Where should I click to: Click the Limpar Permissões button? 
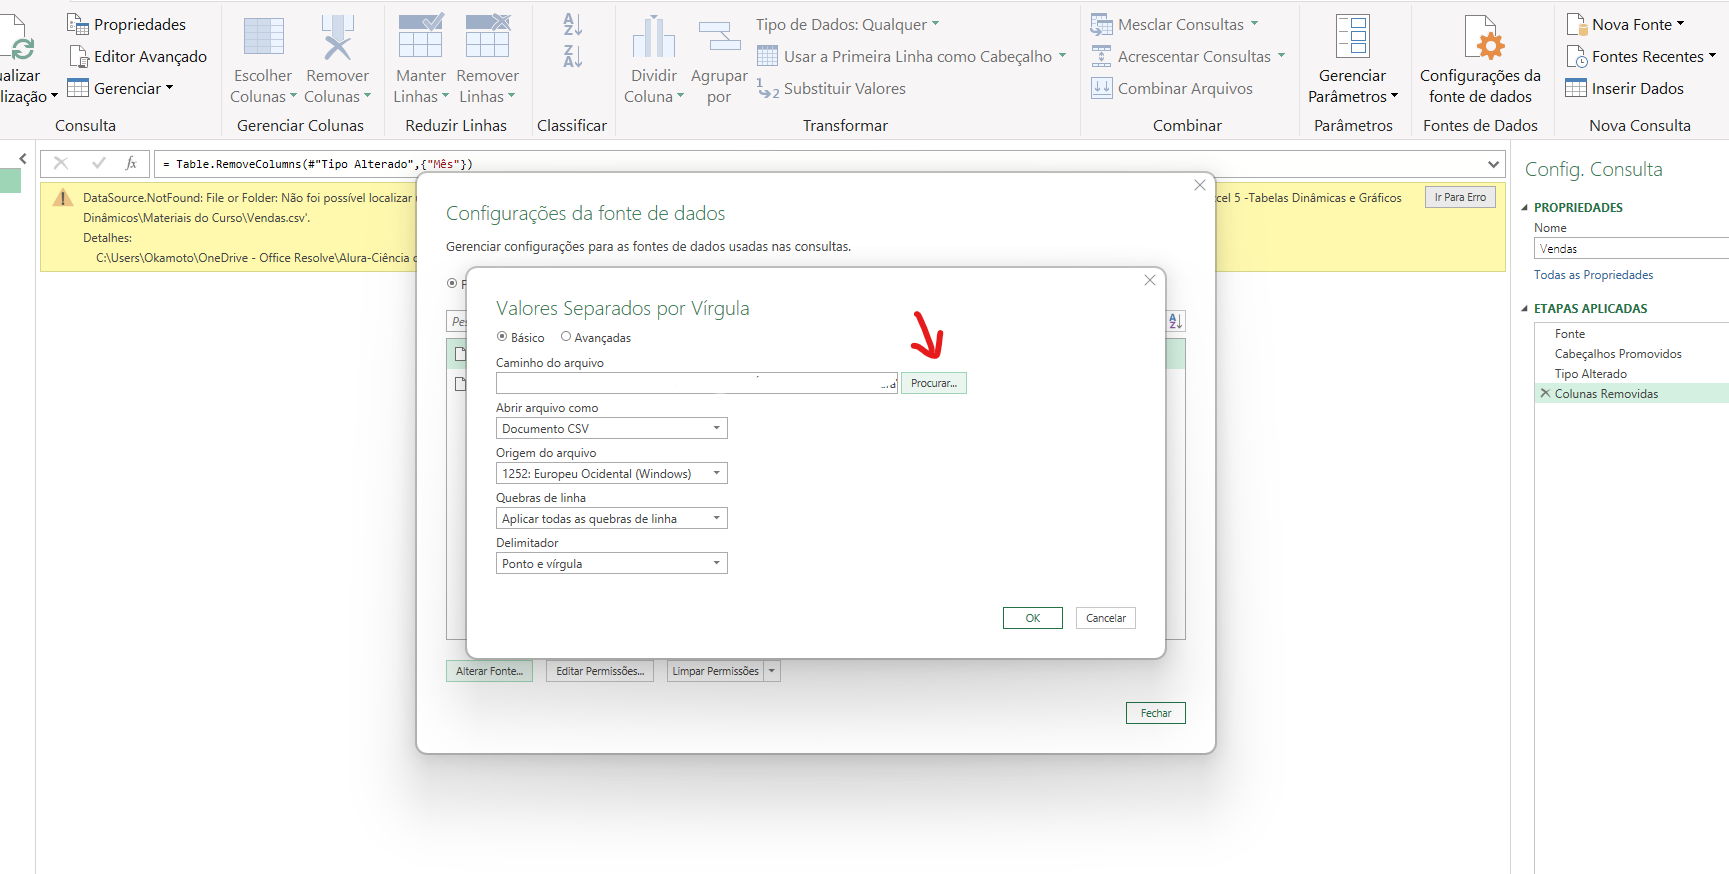tap(715, 671)
